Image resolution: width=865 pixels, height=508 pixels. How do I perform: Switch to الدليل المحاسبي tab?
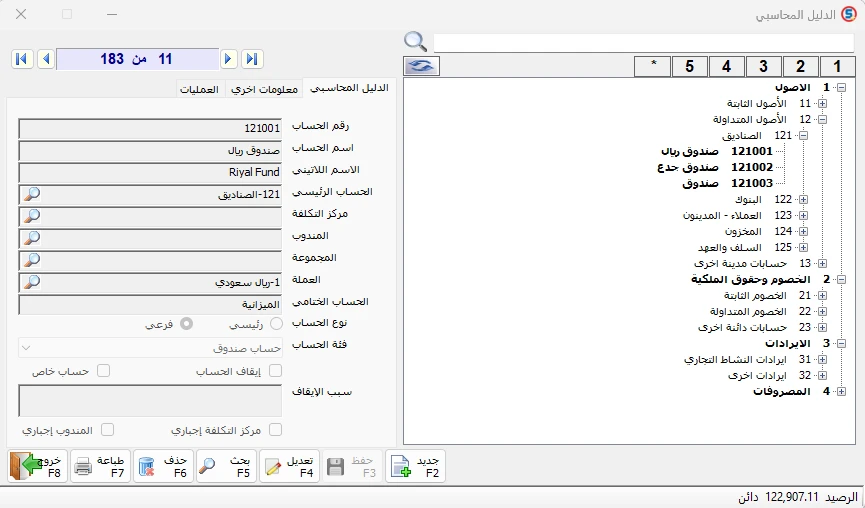(x=349, y=88)
